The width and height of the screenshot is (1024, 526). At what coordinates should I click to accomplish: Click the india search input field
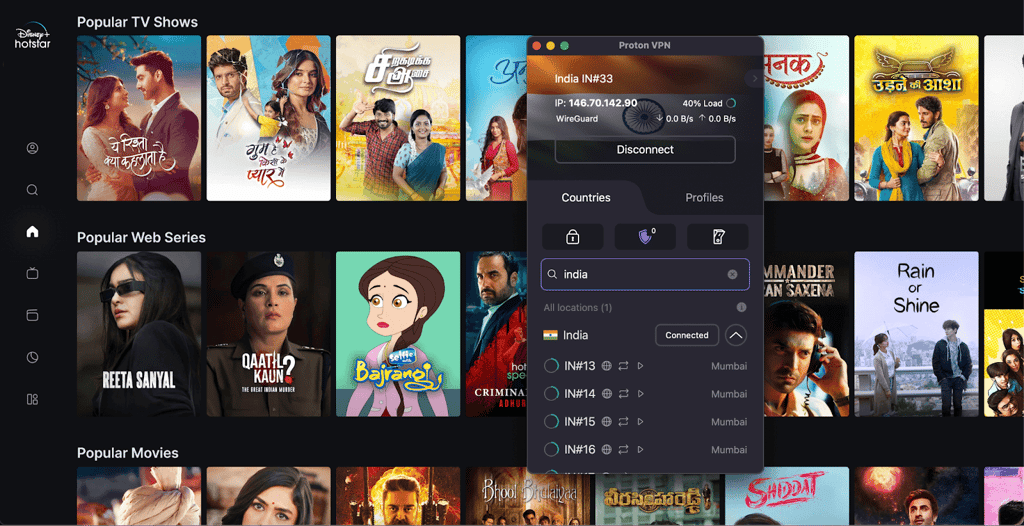[x=645, y=274]
